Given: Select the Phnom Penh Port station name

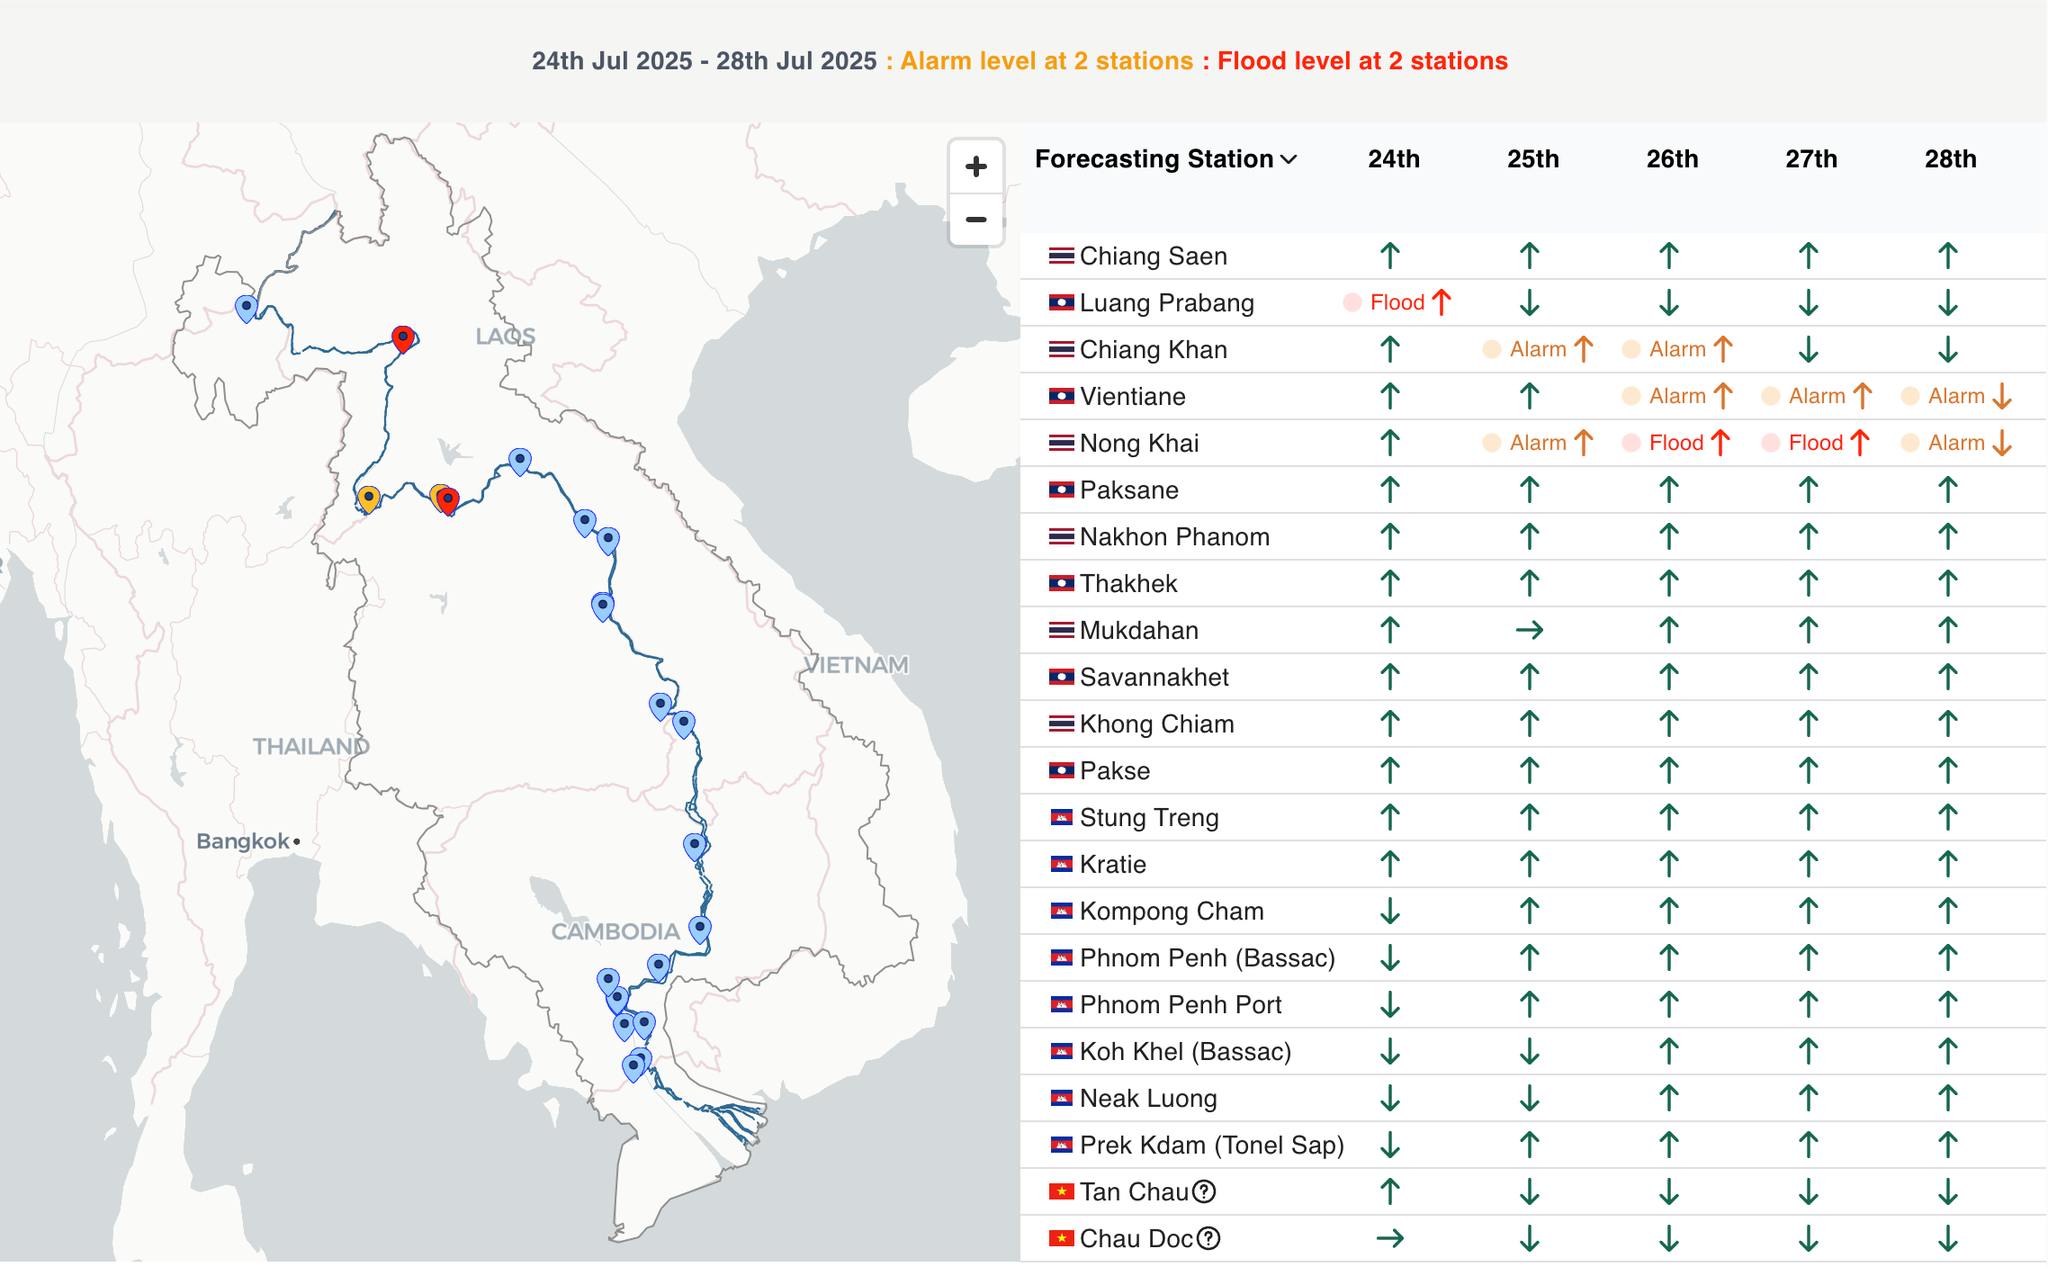Looking at the screenshot, I should tap(1180, 1005).
